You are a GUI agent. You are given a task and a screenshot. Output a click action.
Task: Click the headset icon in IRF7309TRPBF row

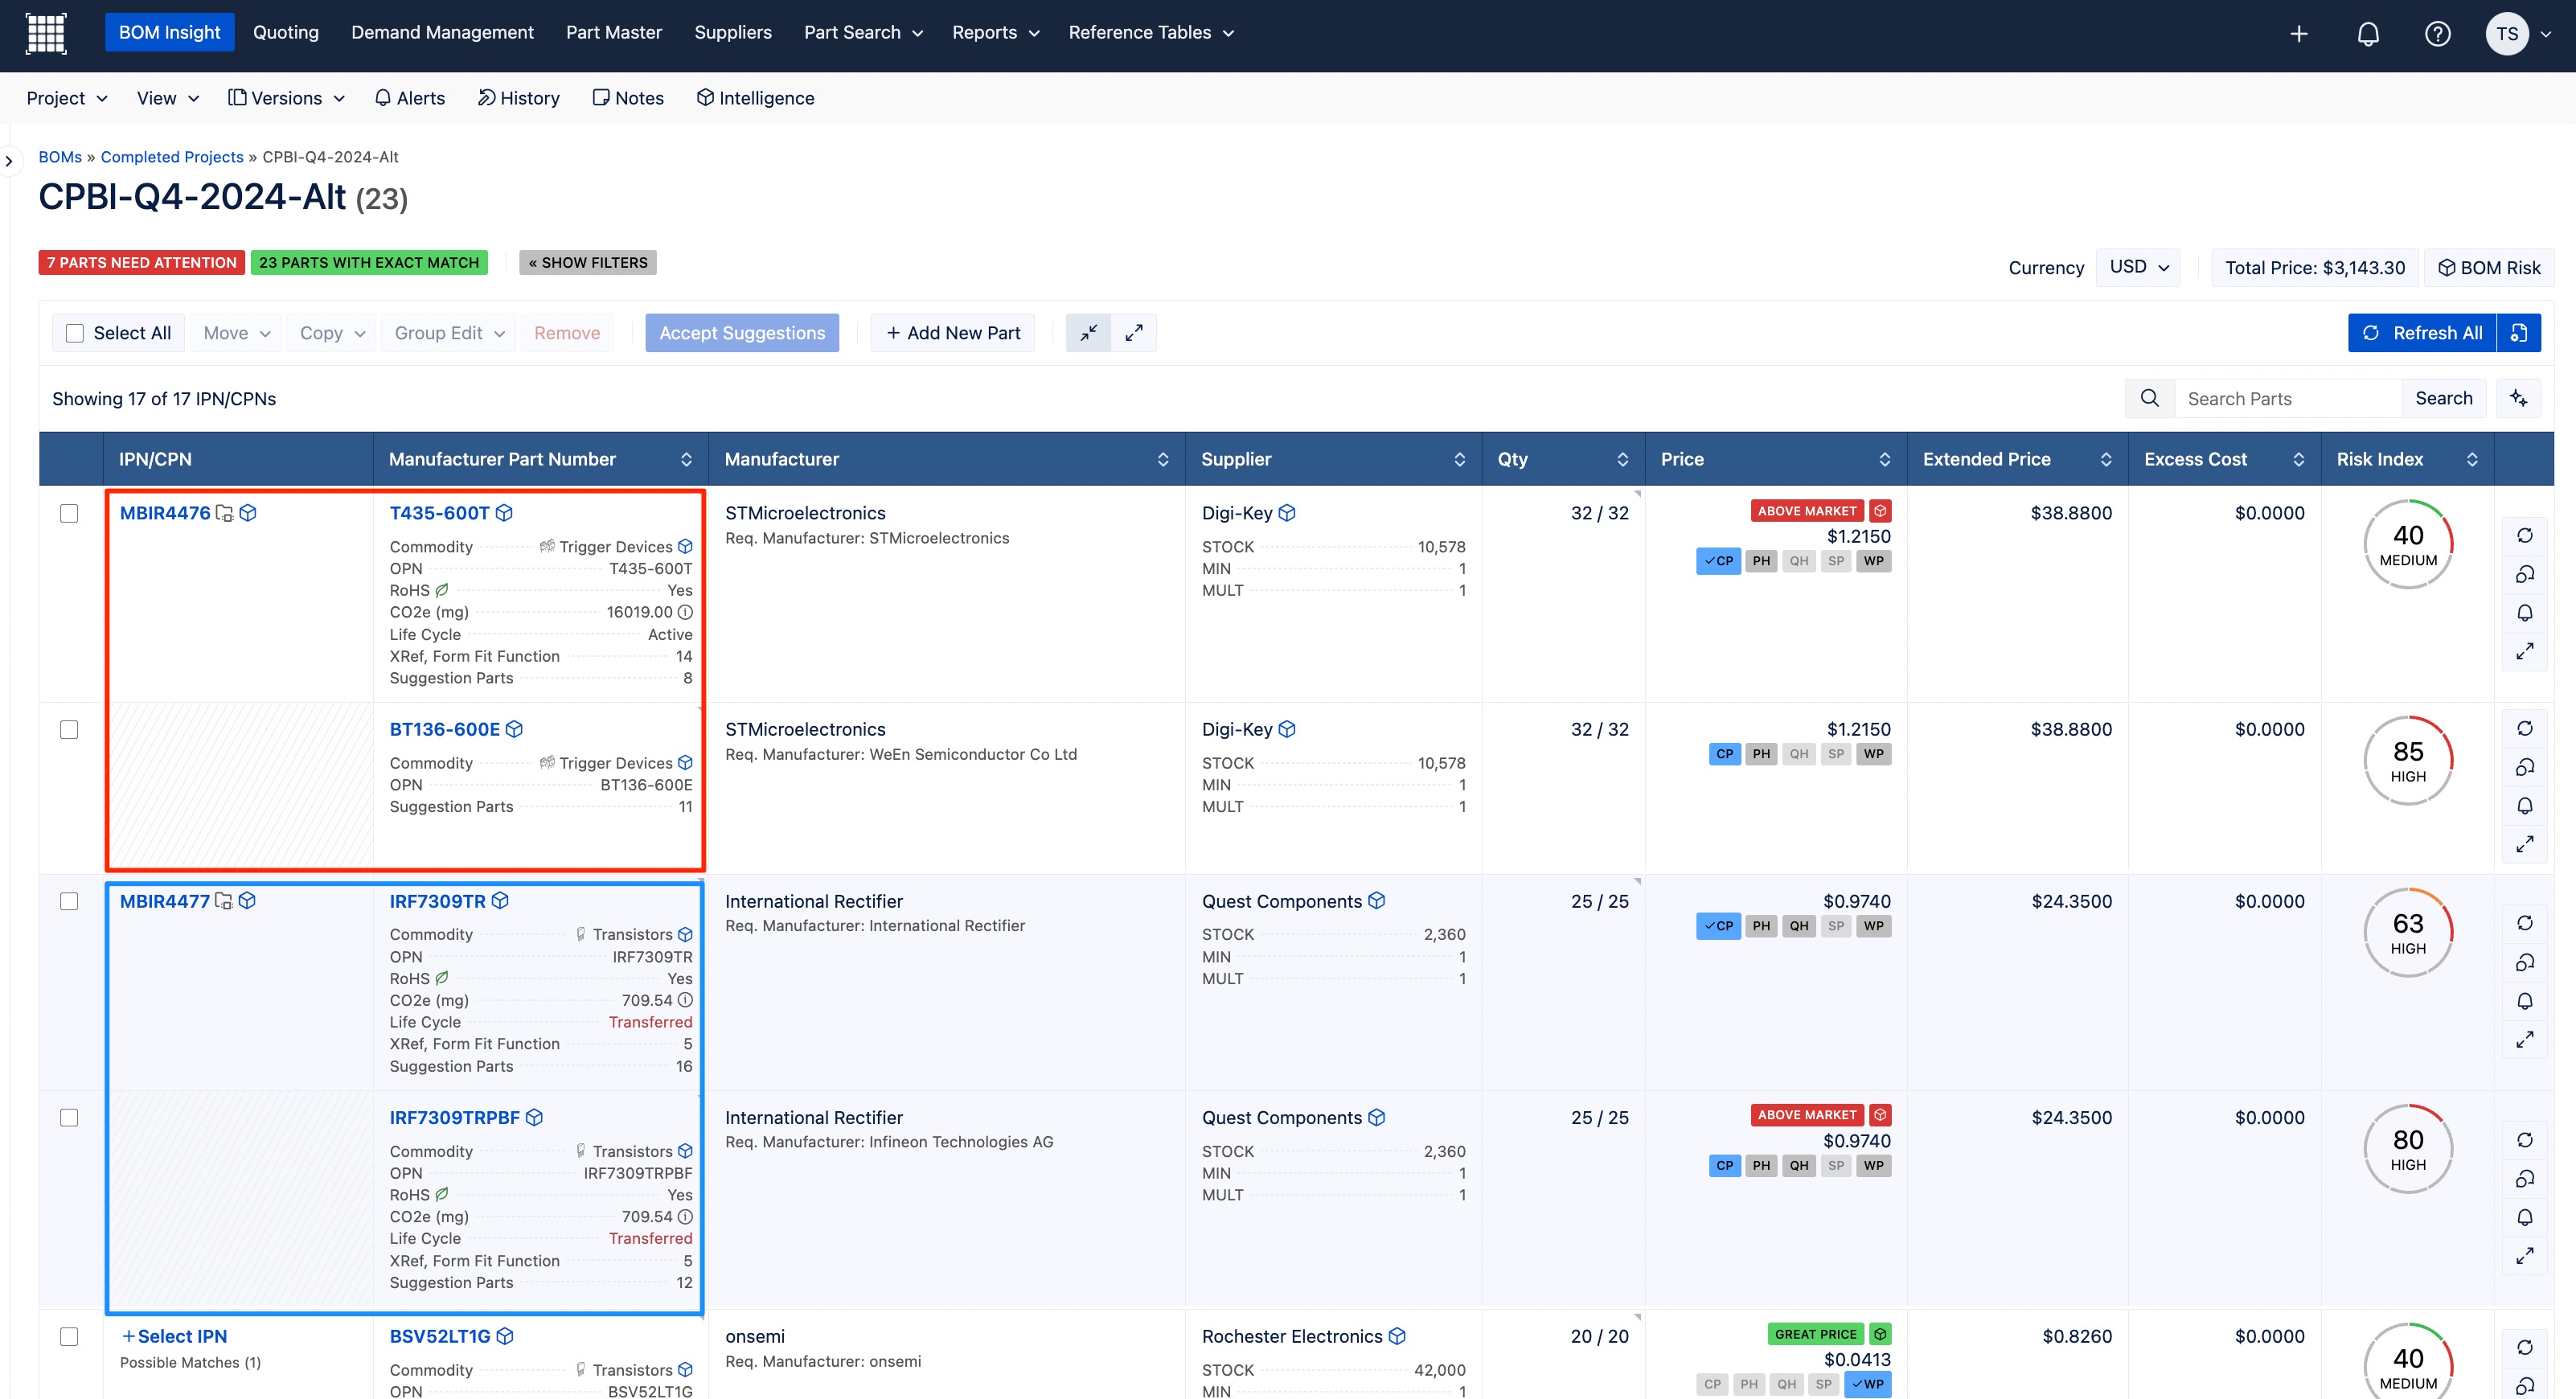[x=2525, y=1178]
